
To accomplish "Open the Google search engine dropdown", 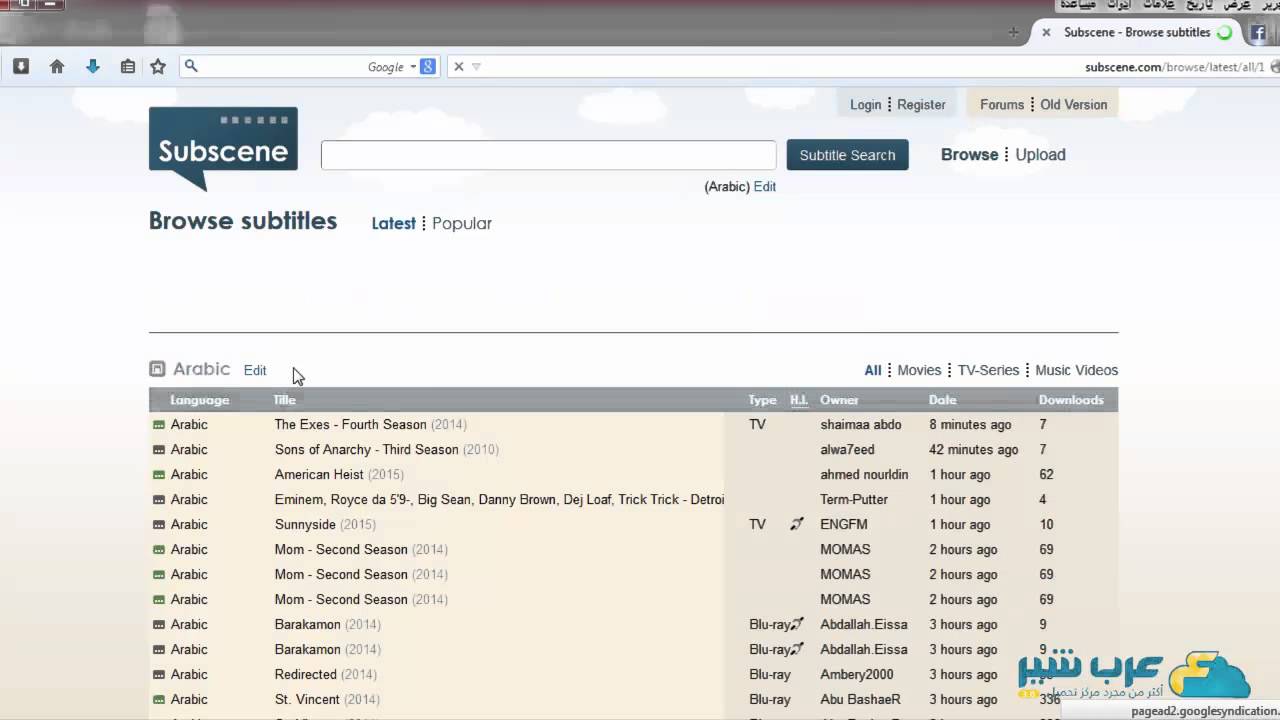I will click(x=413, y=67).
